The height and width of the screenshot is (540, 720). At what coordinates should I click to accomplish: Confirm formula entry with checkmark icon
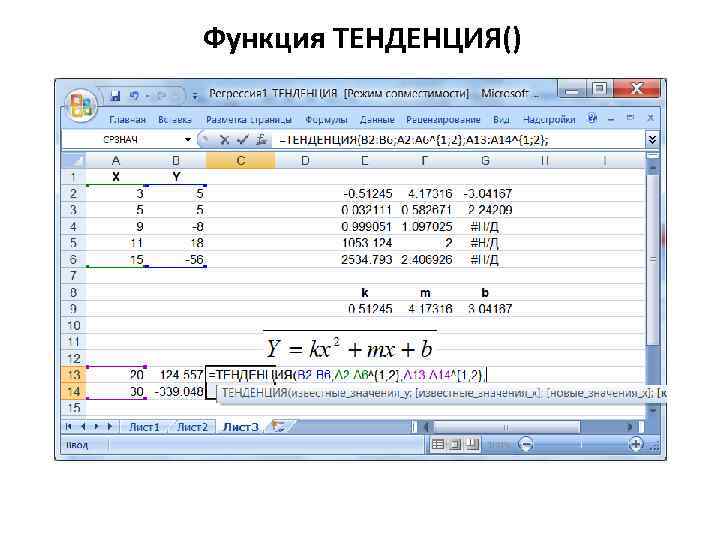pyautogui.click(x=242, y=140)
